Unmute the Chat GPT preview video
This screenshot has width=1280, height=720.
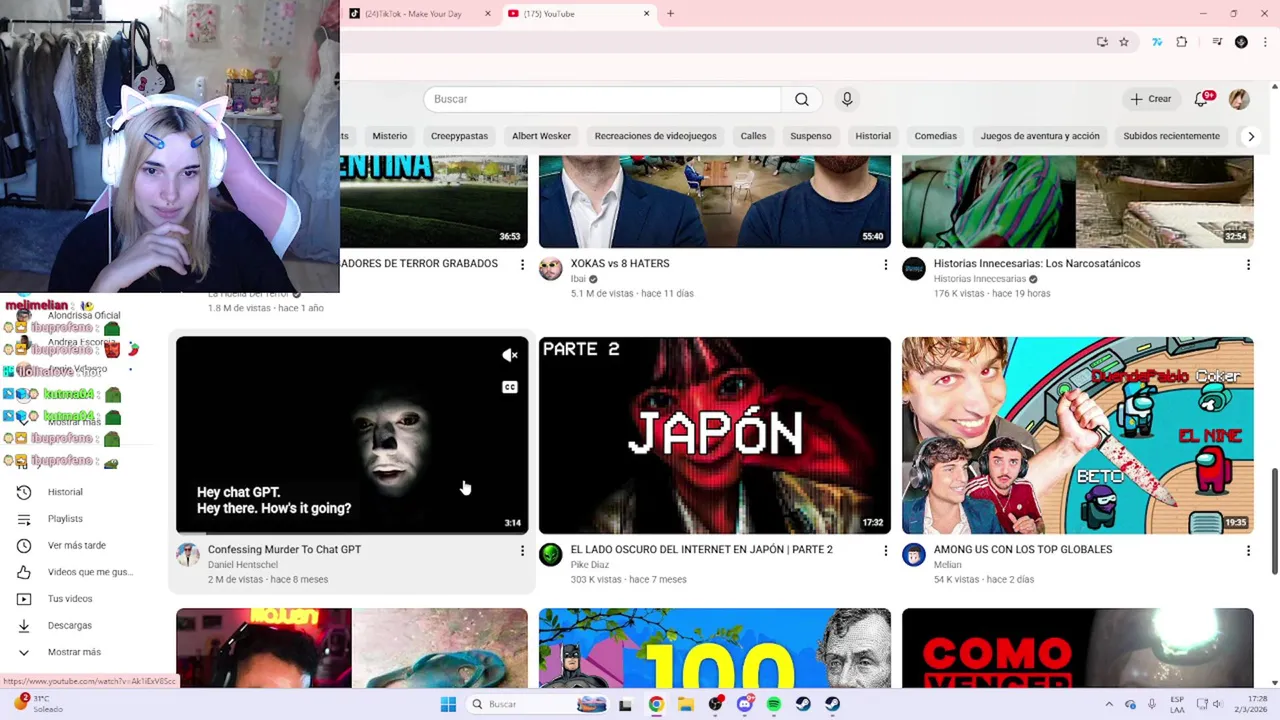[x=510, y=355]
